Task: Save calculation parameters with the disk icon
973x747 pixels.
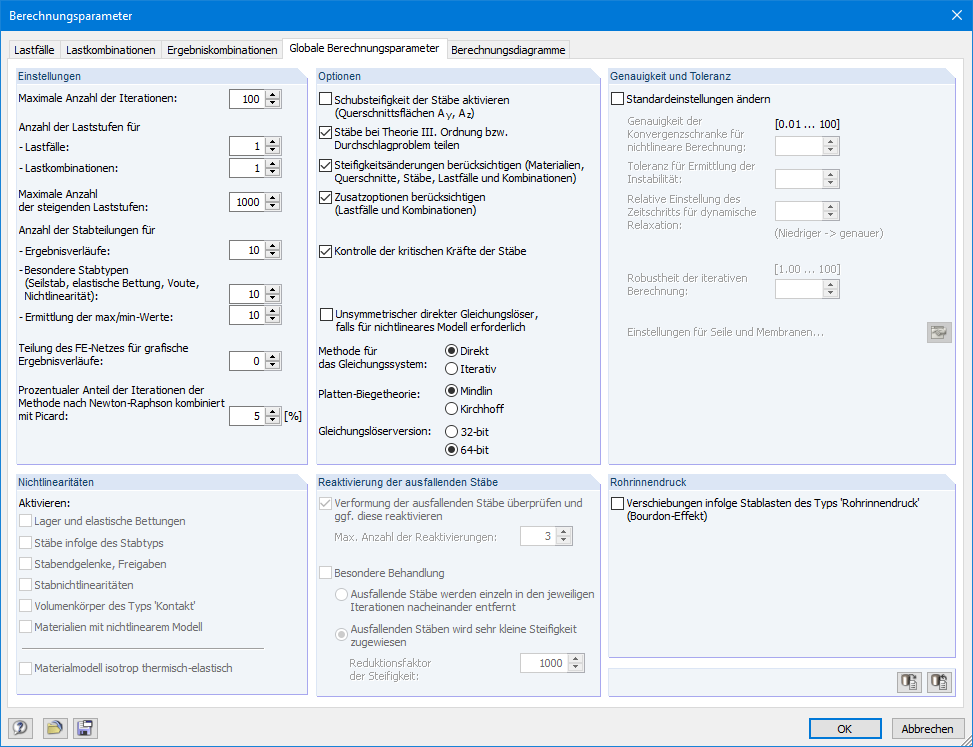Action: (84, 728)
